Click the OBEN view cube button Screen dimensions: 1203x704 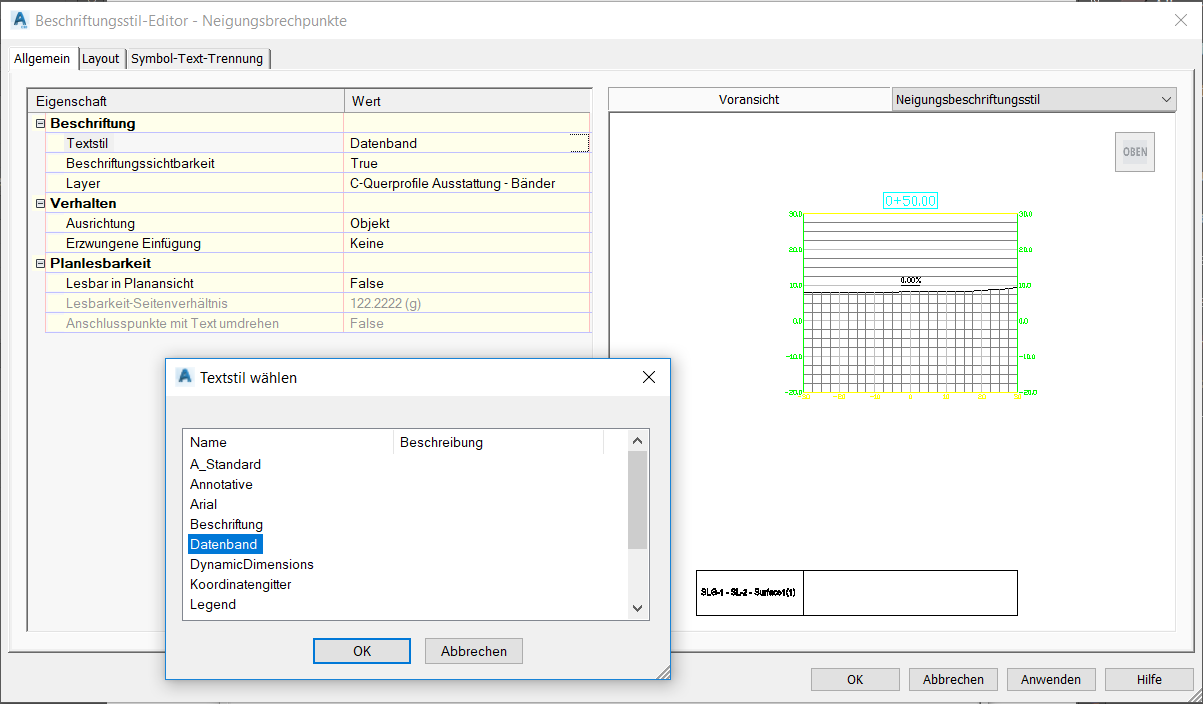click(1135, 152)
